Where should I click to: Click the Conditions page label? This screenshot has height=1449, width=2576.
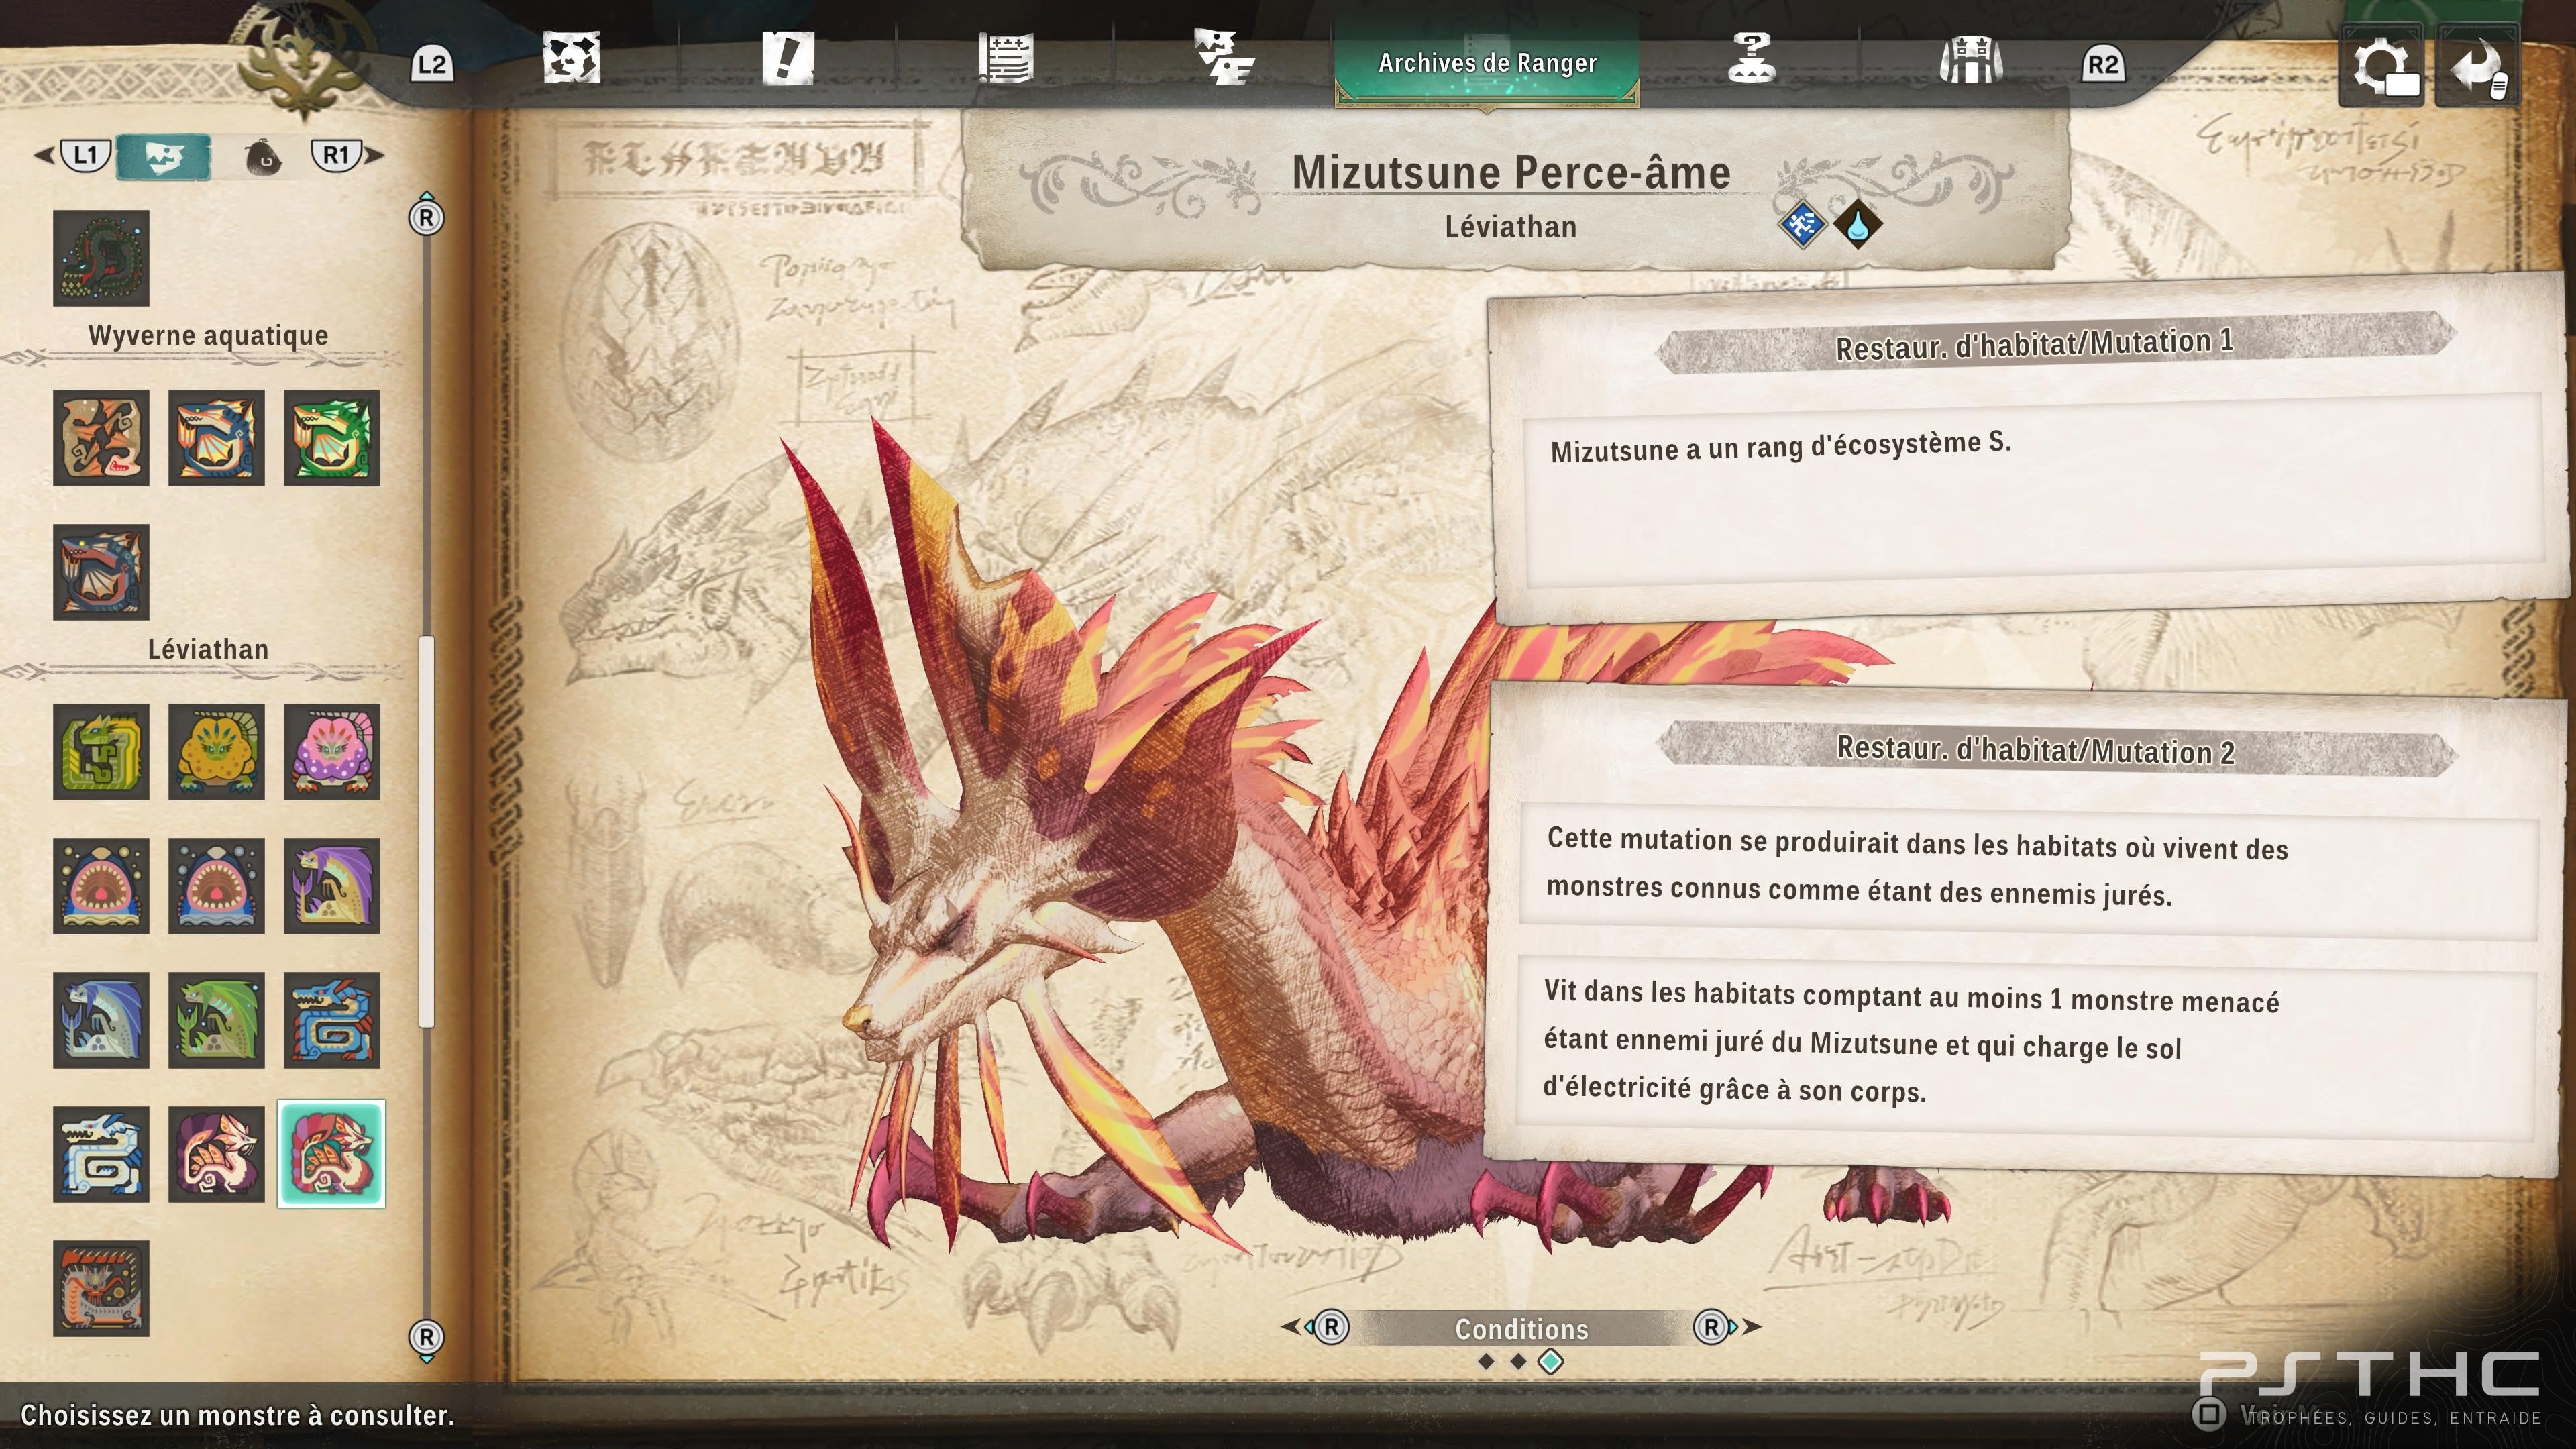click(x=1521, y=1329)
